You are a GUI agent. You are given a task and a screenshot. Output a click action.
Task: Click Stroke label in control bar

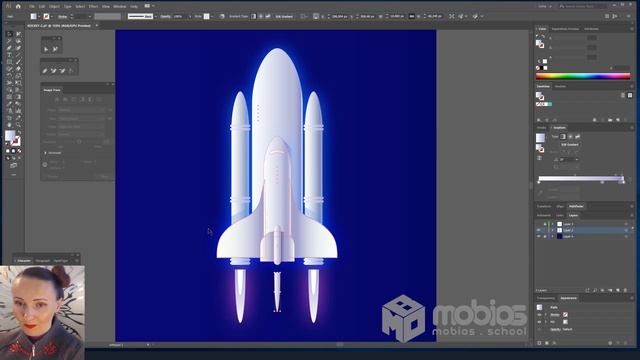click(62, 16)
